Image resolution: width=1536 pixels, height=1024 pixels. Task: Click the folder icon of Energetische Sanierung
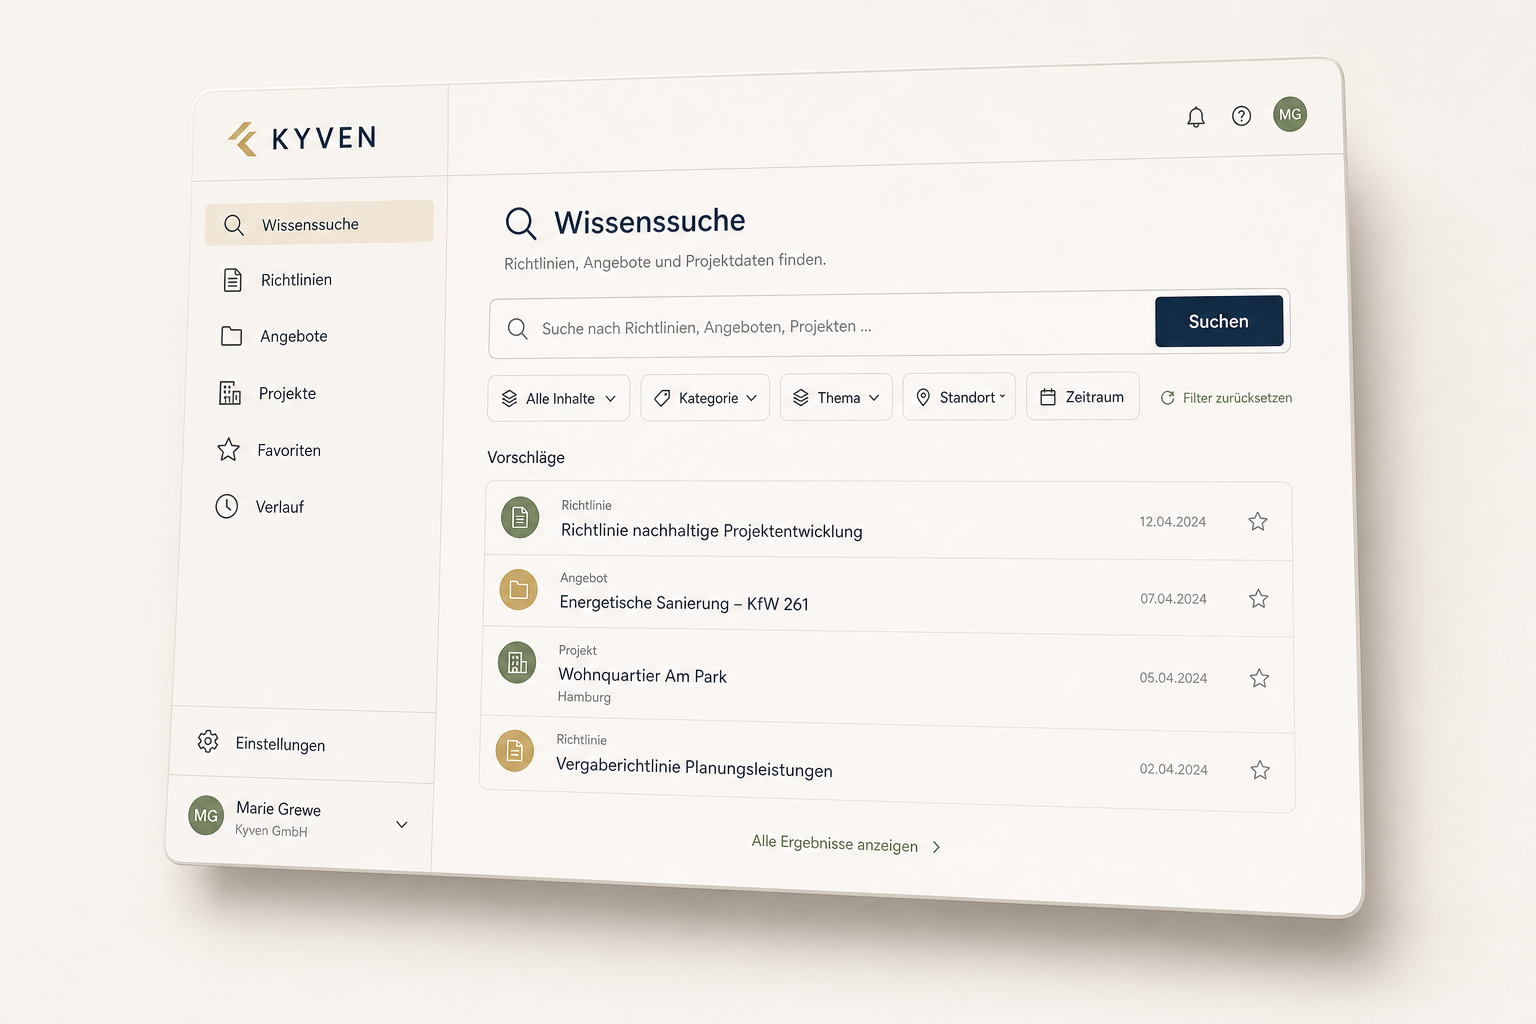(x=518, y=590)
